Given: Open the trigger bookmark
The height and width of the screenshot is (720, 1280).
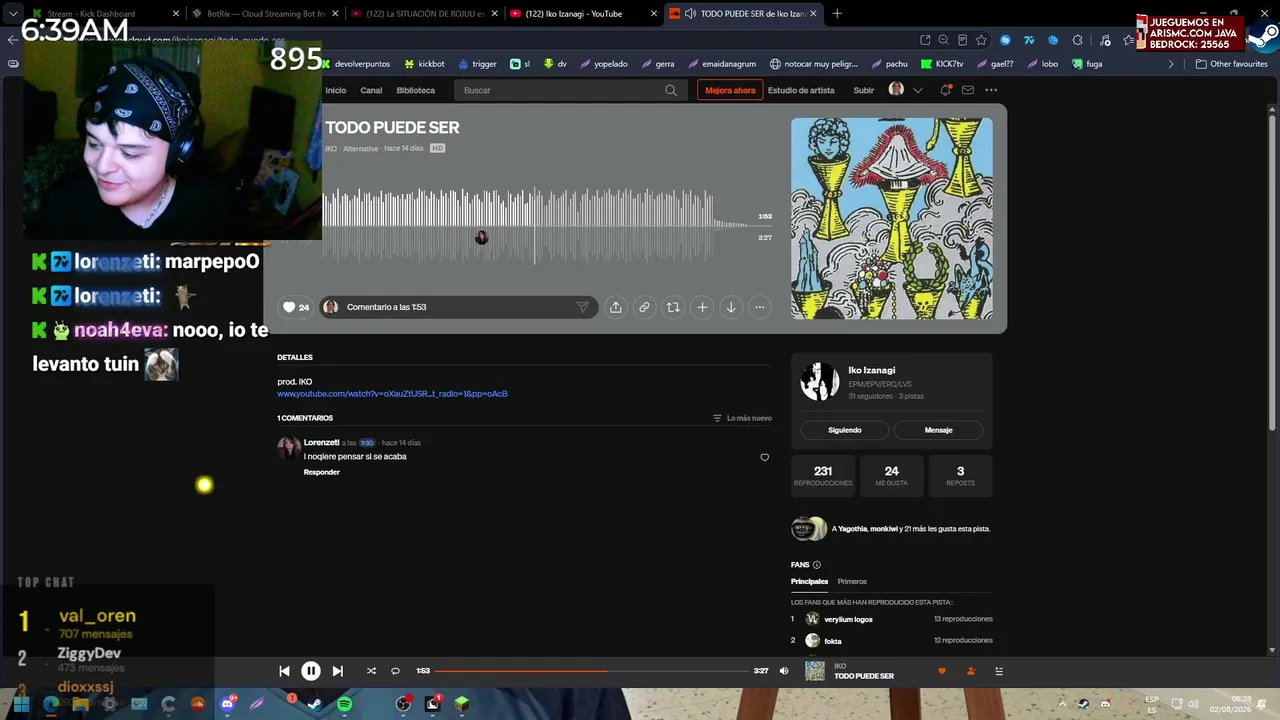Looking at the screenshot, I should (x=477, y=64).
